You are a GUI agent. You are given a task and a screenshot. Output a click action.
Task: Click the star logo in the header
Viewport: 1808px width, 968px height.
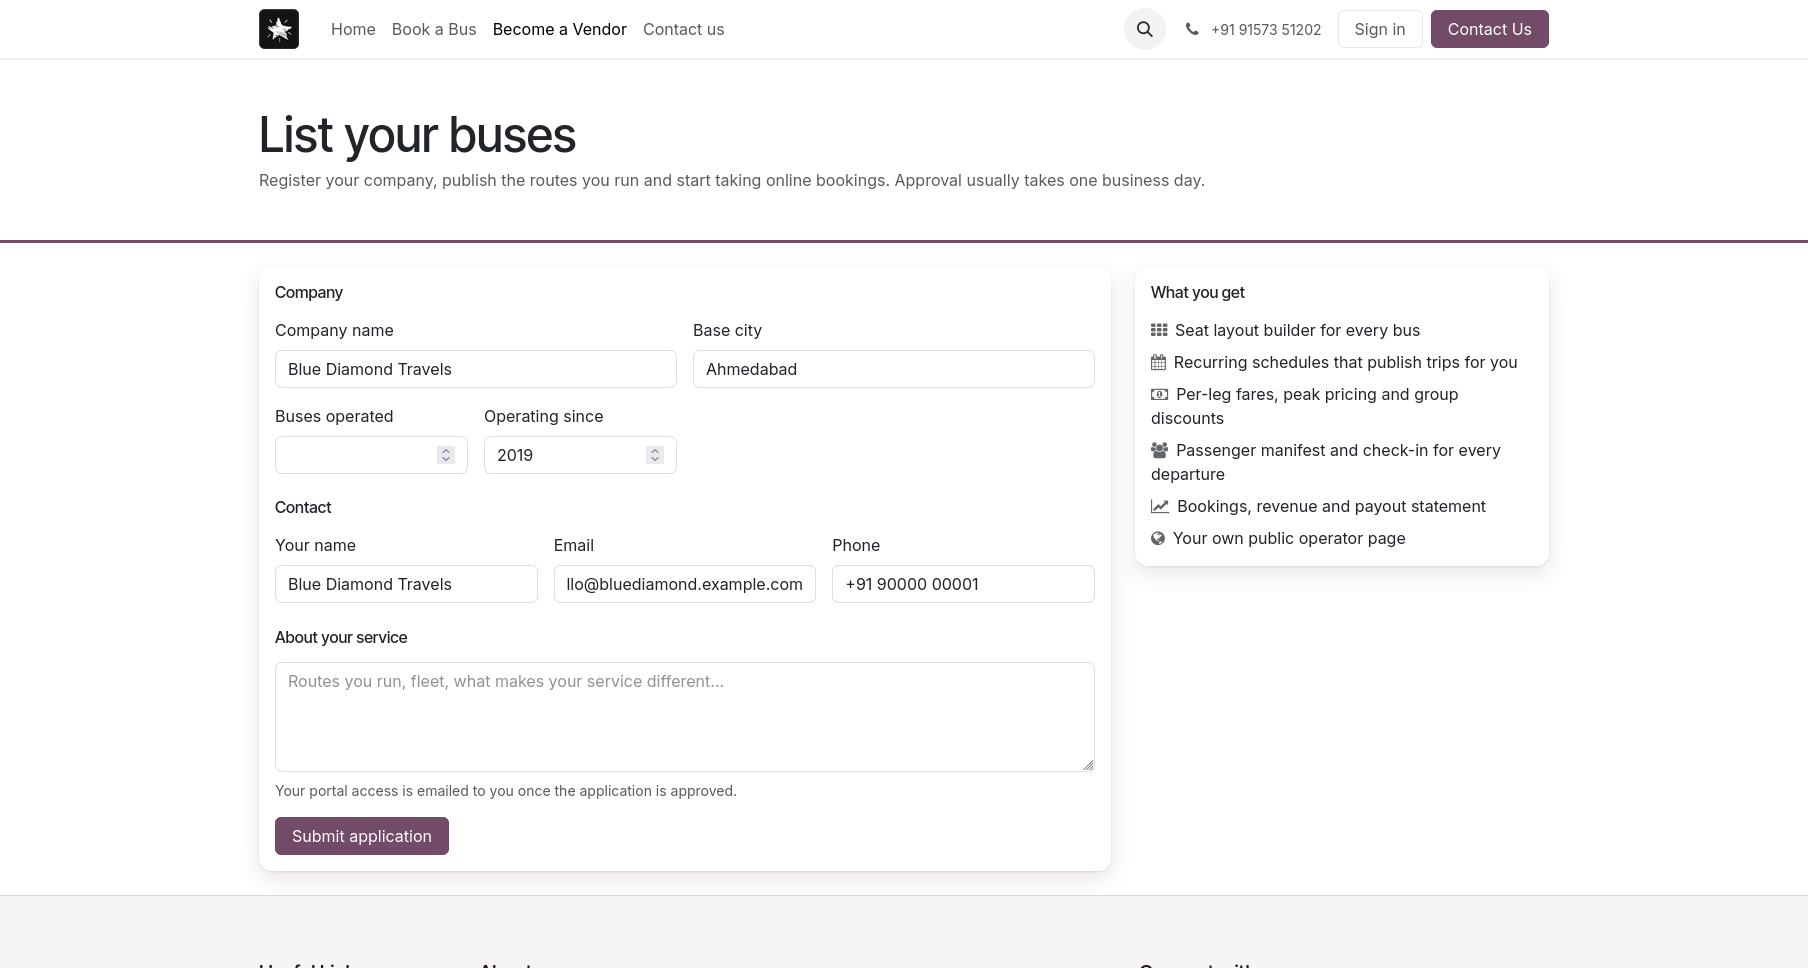279,29
